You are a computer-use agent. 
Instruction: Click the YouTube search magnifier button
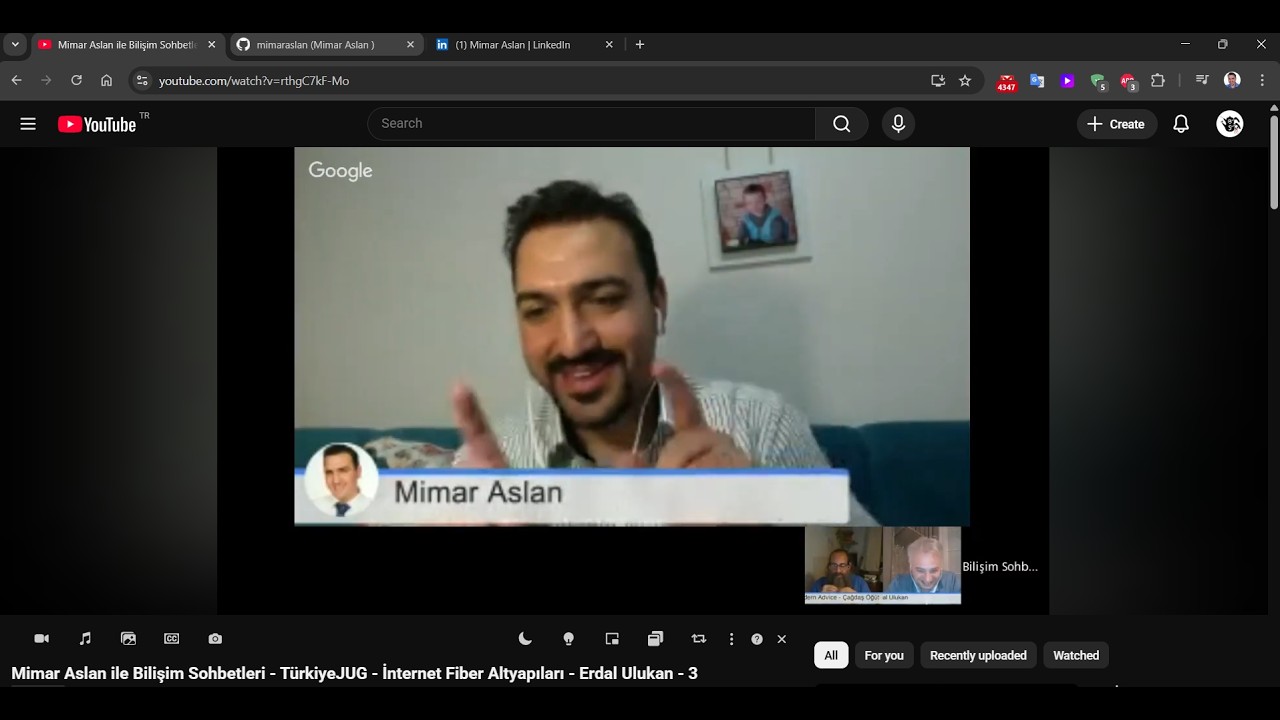click(x=842, y=124)
